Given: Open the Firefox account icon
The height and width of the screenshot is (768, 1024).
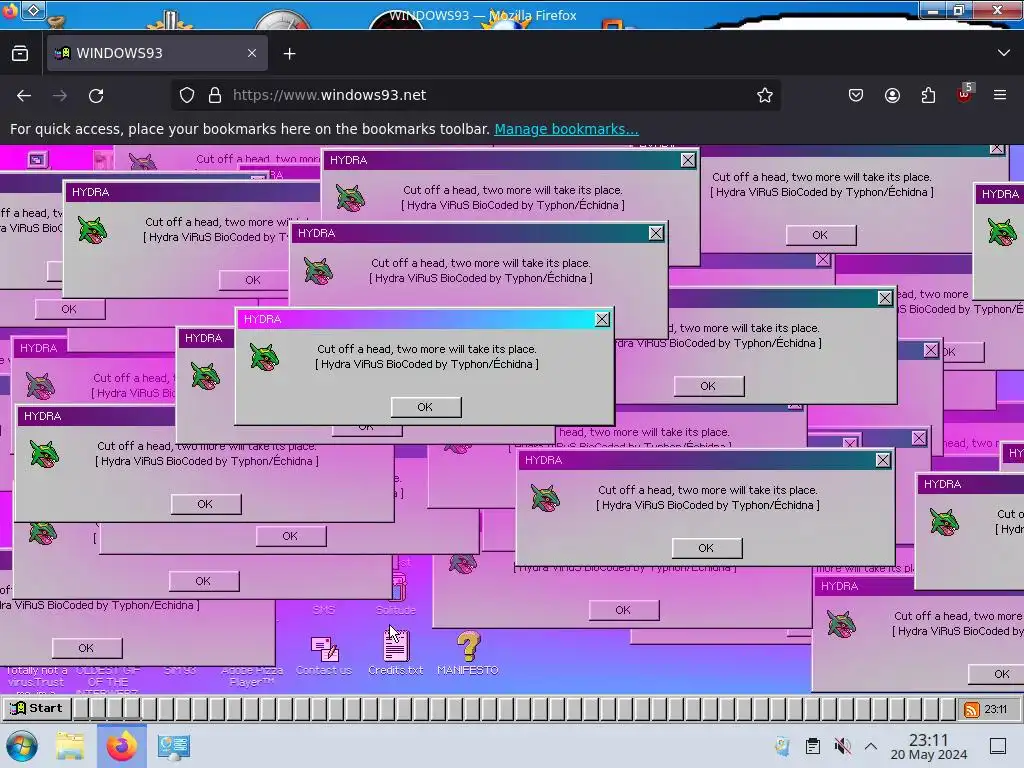Looking at the screenshot, I should (x=892, y=95).
